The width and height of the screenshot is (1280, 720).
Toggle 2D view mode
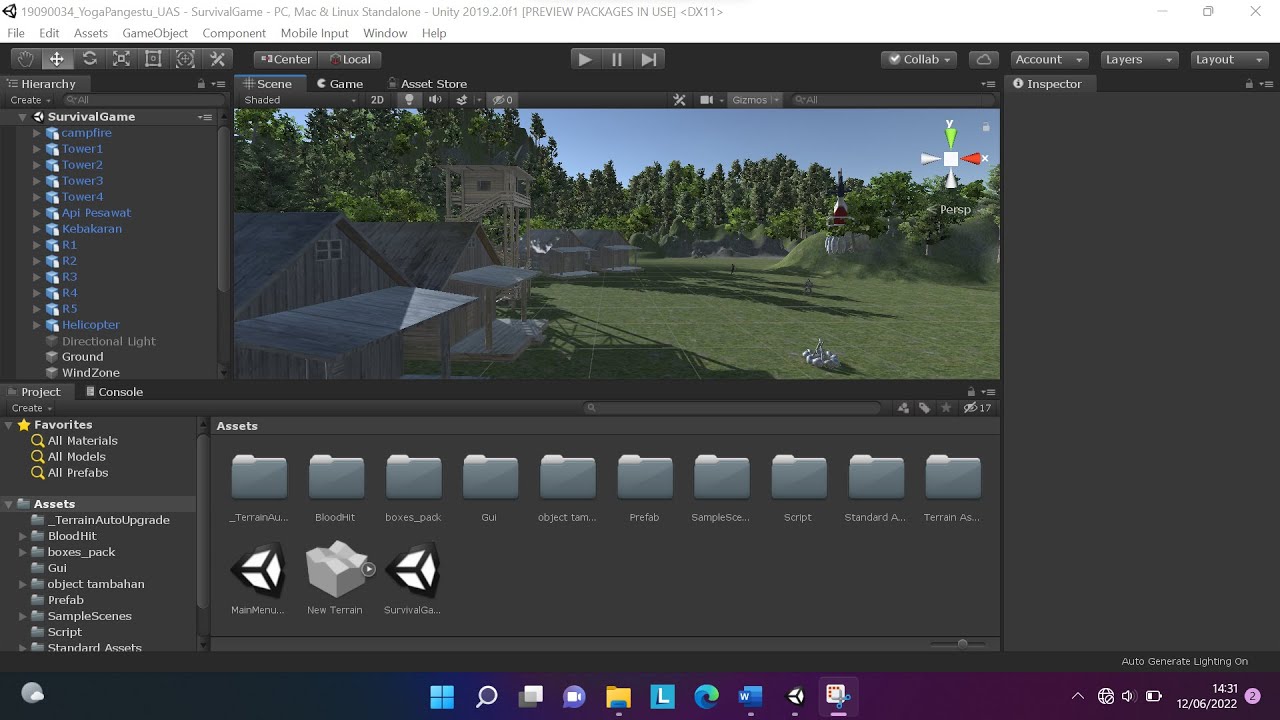click(x=377, y=100)
